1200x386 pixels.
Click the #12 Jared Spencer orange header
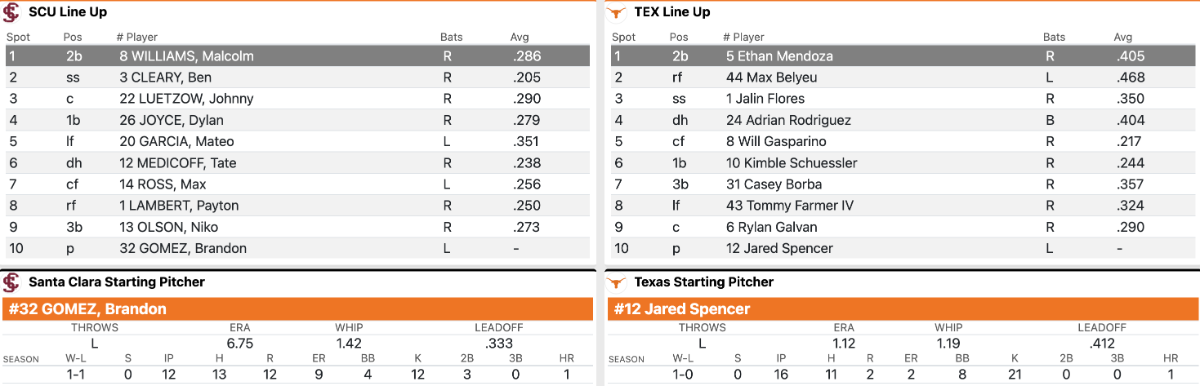[x=901, y=308]
